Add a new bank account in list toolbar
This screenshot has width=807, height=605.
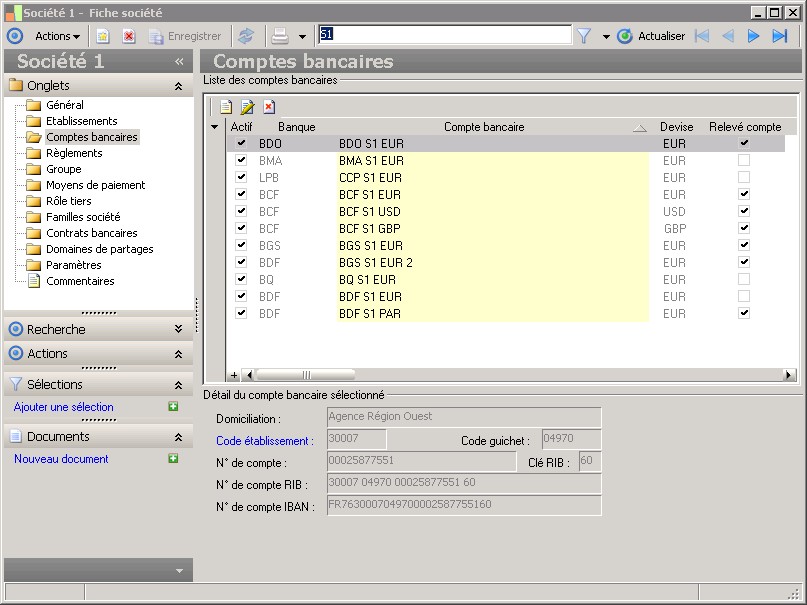coord(226,107)
